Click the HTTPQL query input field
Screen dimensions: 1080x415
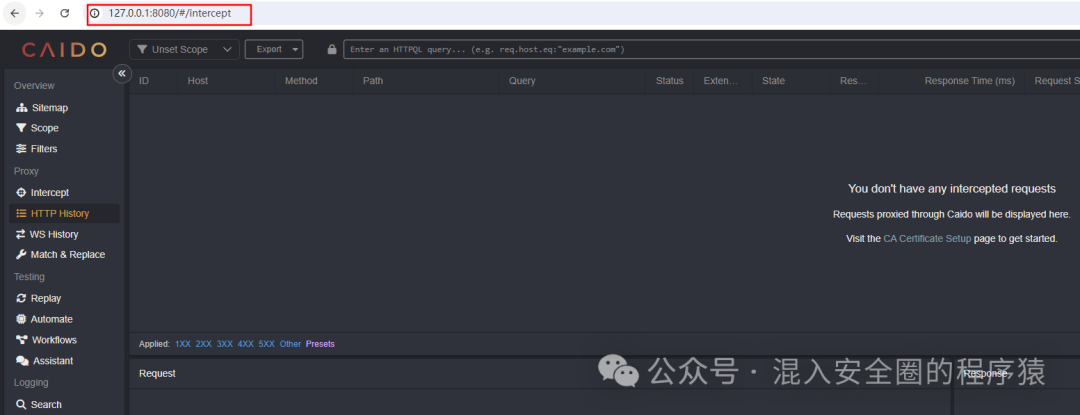tap(711, 50)
